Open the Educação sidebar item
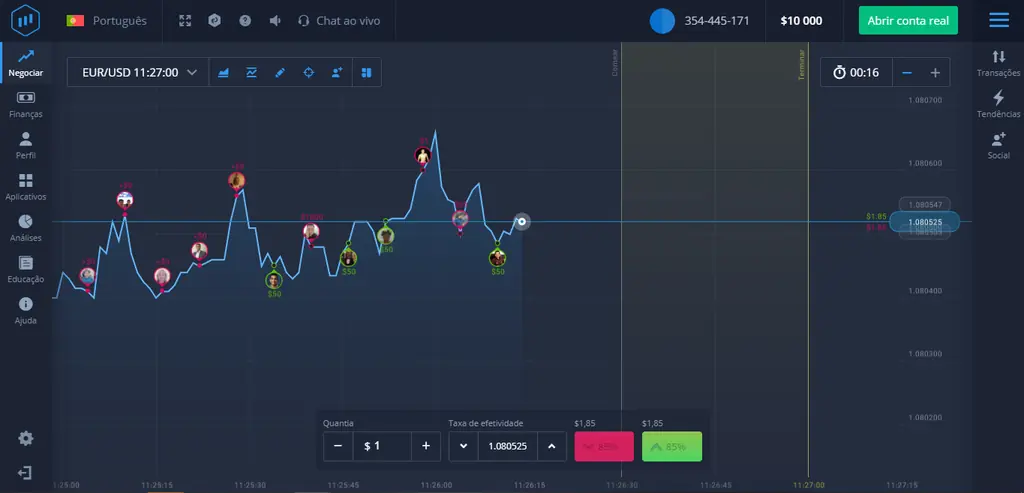The height and width of the screenshot is (493, 1024). tap(25, 269)
